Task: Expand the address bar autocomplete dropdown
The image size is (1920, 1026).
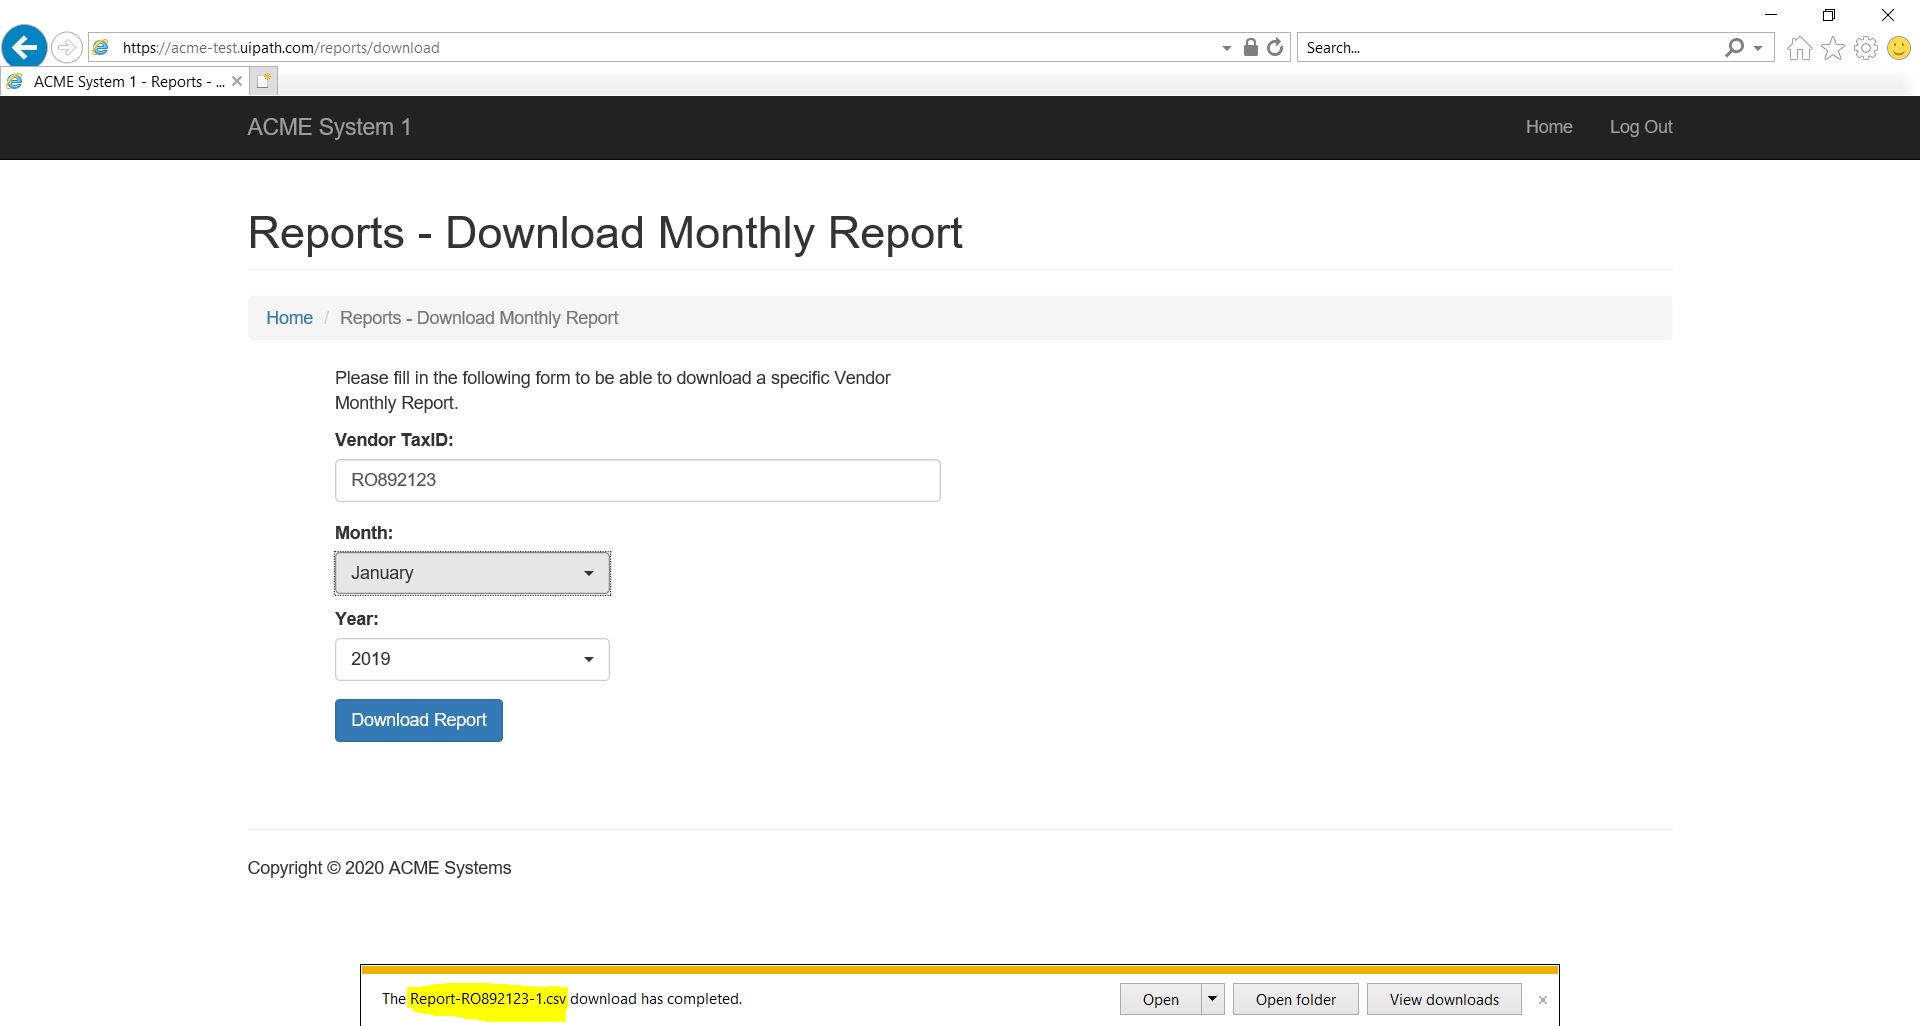Action: point(1227,48)
